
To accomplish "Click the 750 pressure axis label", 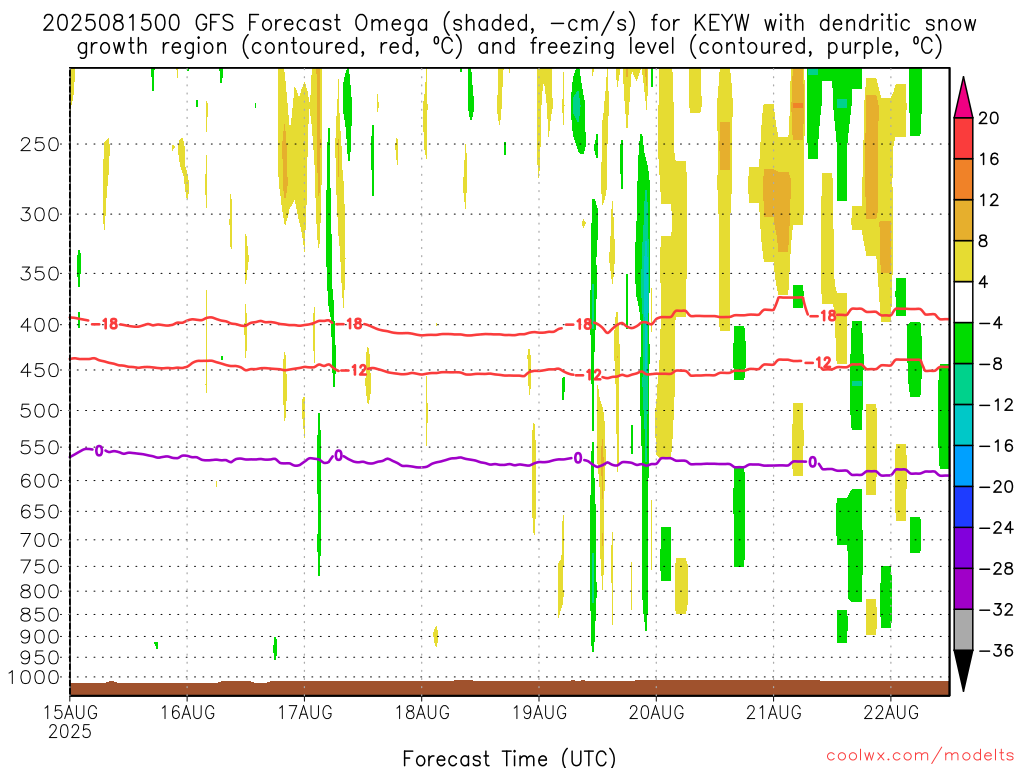I will click(40, 567).
